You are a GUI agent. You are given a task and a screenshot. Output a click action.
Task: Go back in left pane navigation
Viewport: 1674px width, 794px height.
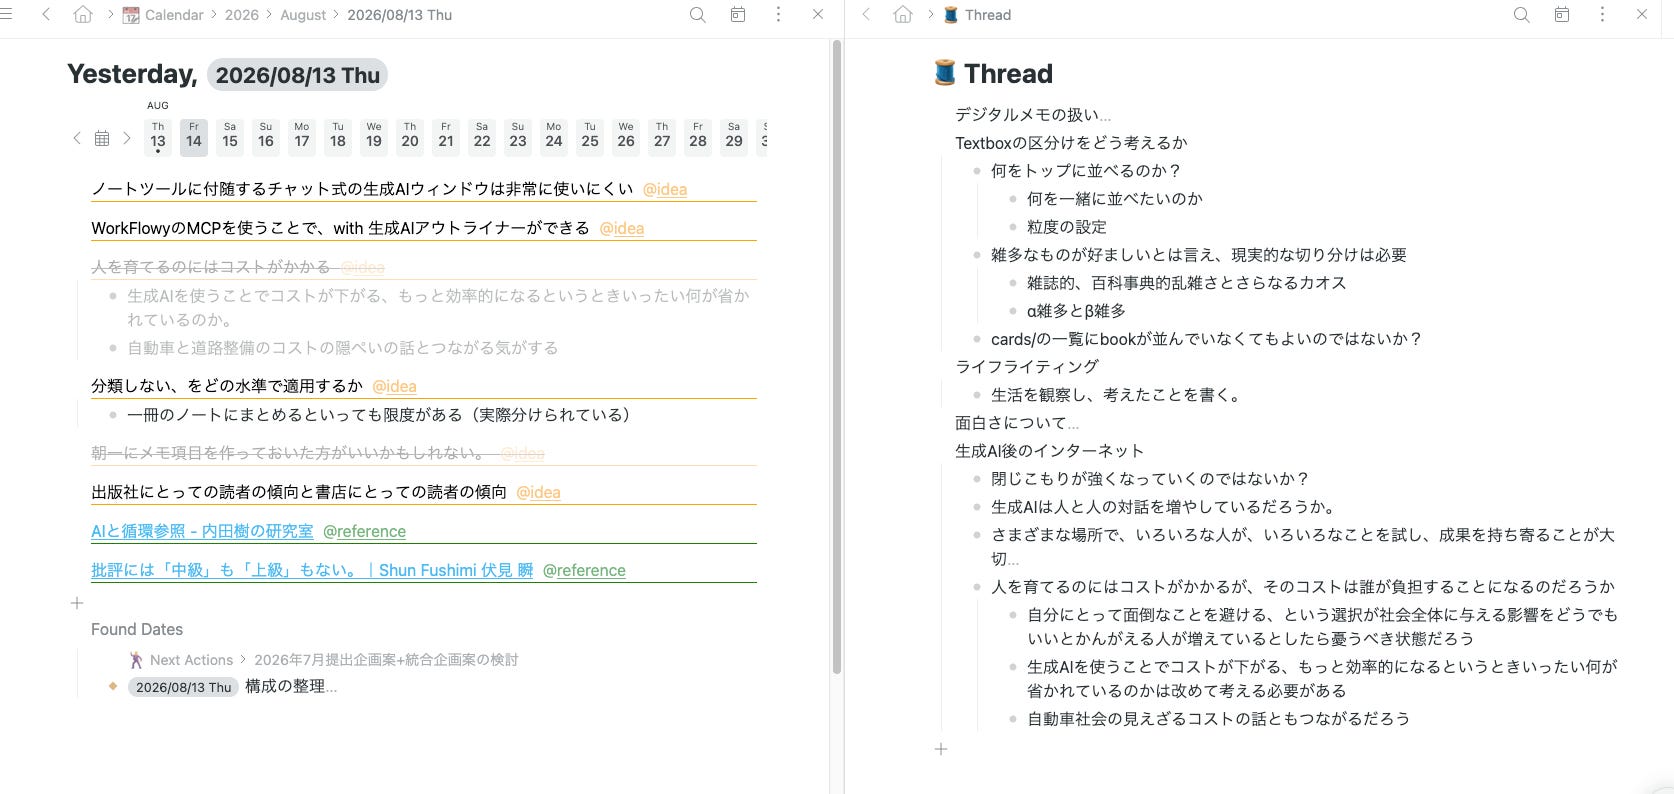tap(46, 14)
